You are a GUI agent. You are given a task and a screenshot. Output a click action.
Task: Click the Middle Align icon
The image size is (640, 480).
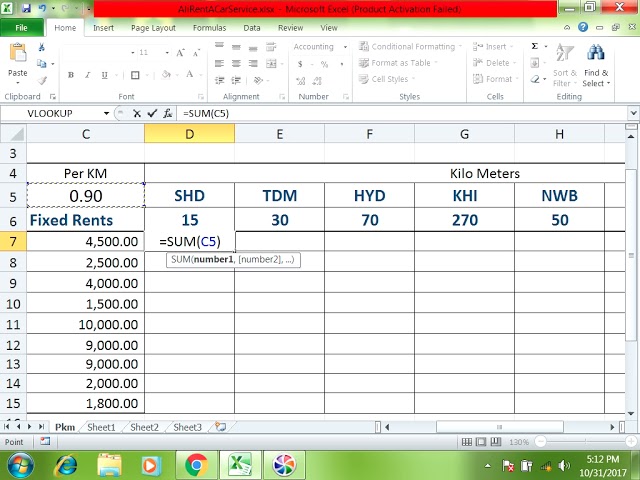(x=236, y=47)
